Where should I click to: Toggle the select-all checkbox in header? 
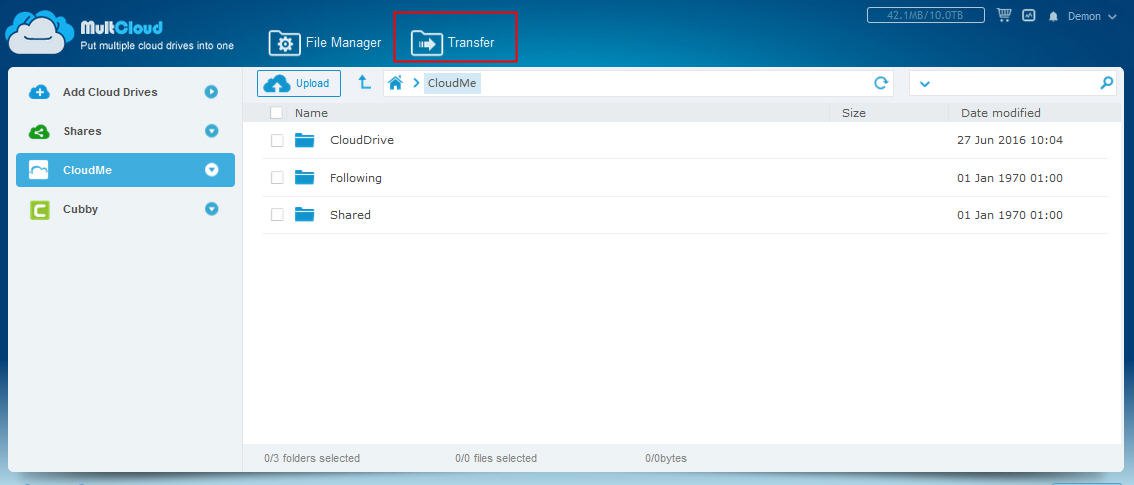tap(276, 113)
